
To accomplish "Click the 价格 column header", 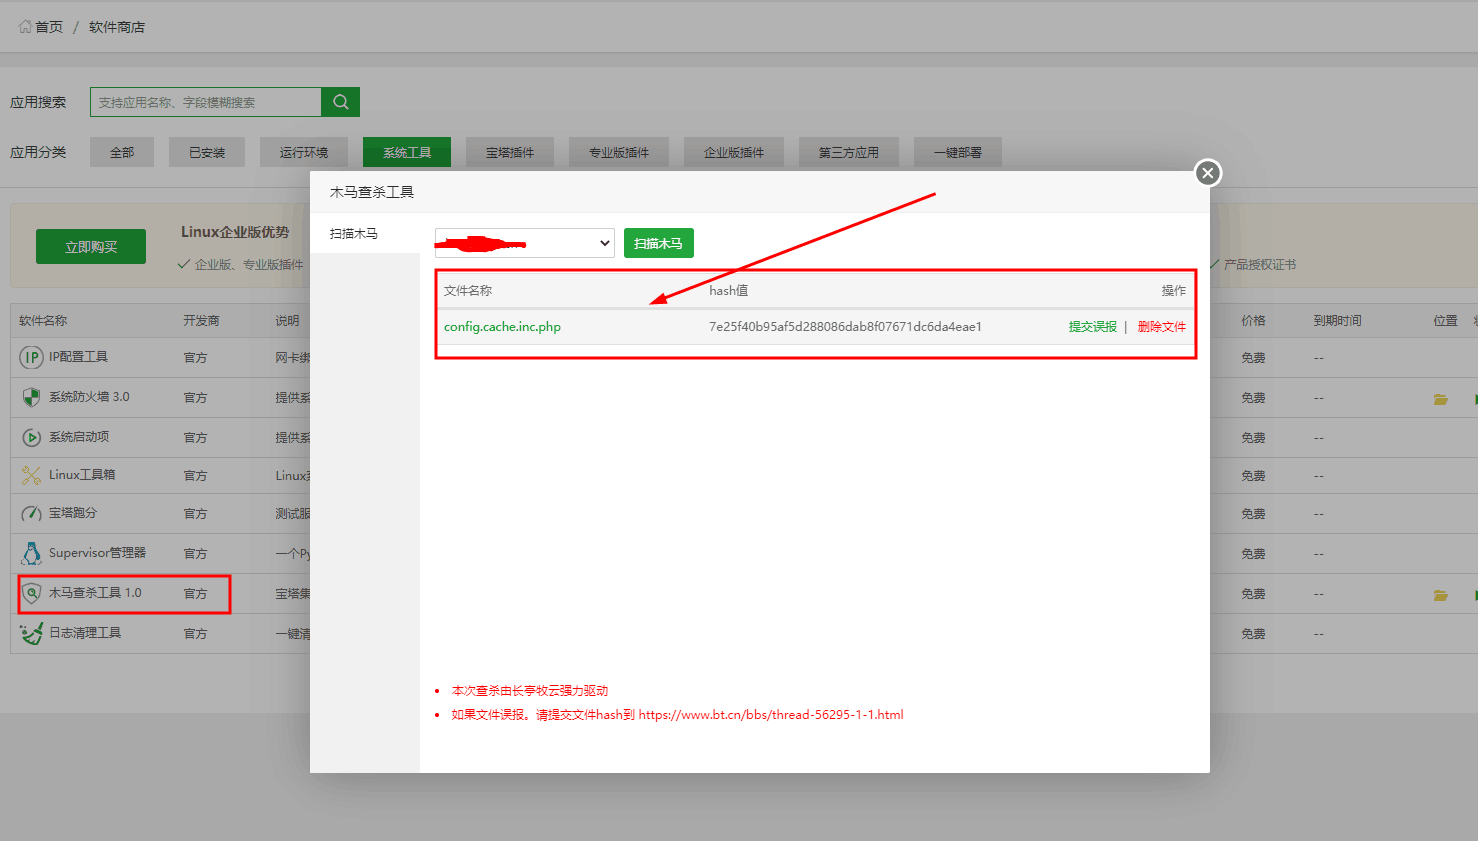I will pos(1253,321).
